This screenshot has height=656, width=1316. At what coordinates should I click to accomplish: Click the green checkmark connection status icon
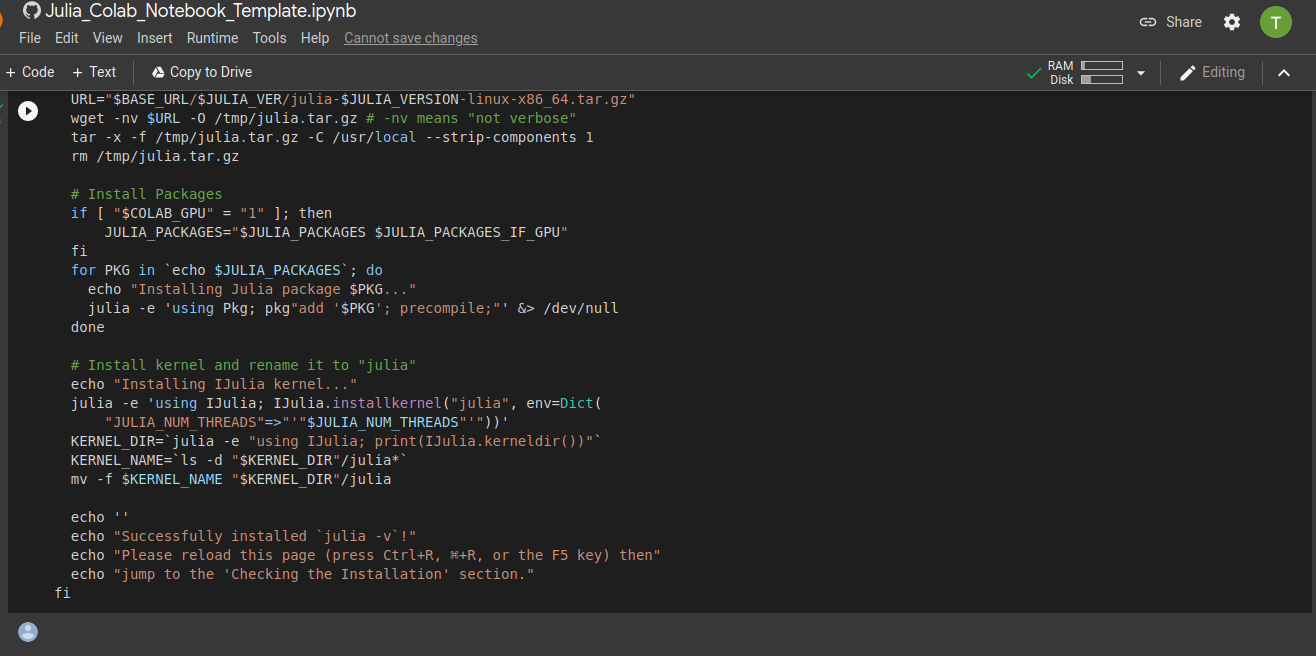tap(1033, 72)
